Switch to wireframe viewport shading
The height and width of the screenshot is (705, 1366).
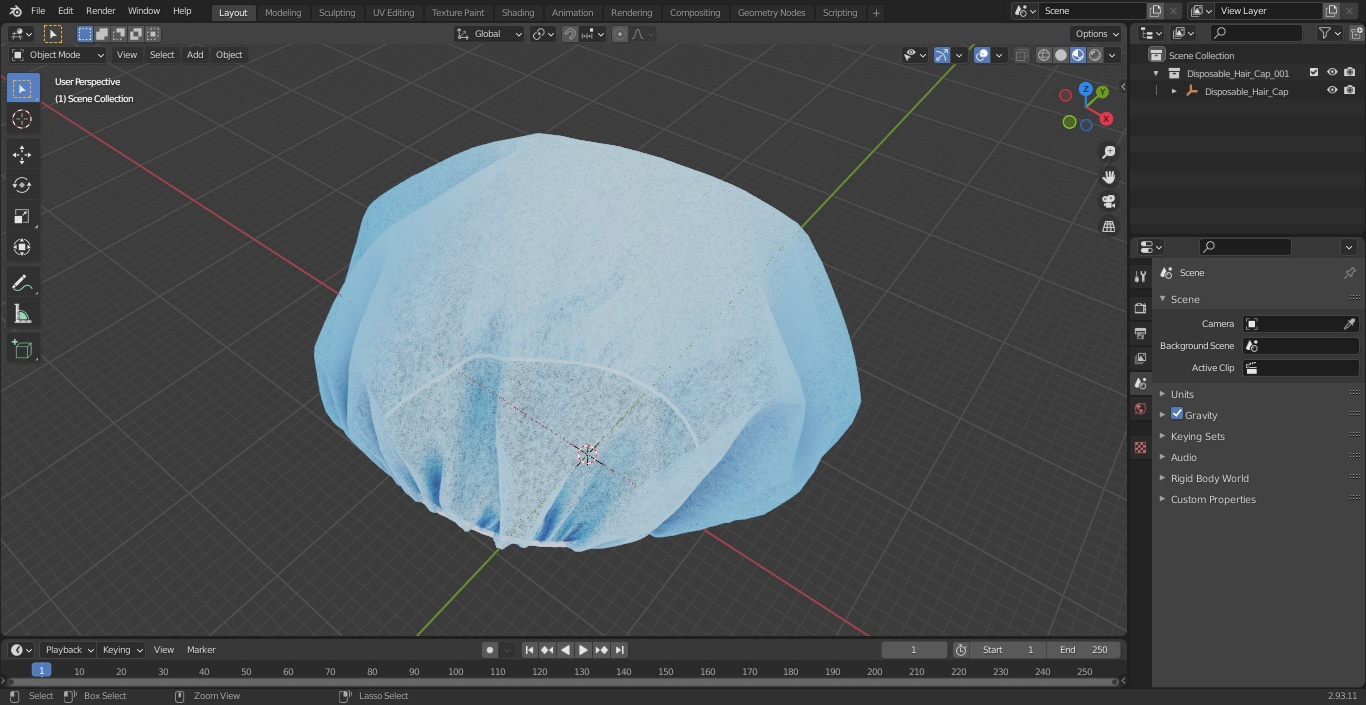click(1044, 55)
